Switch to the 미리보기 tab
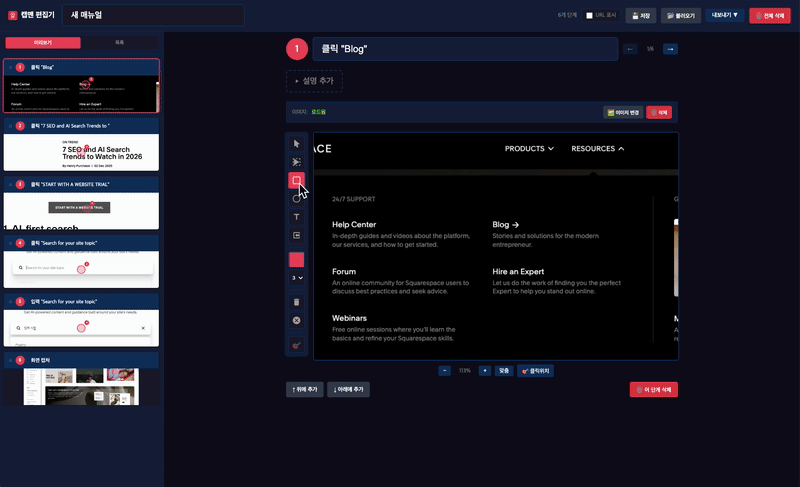 42,43
